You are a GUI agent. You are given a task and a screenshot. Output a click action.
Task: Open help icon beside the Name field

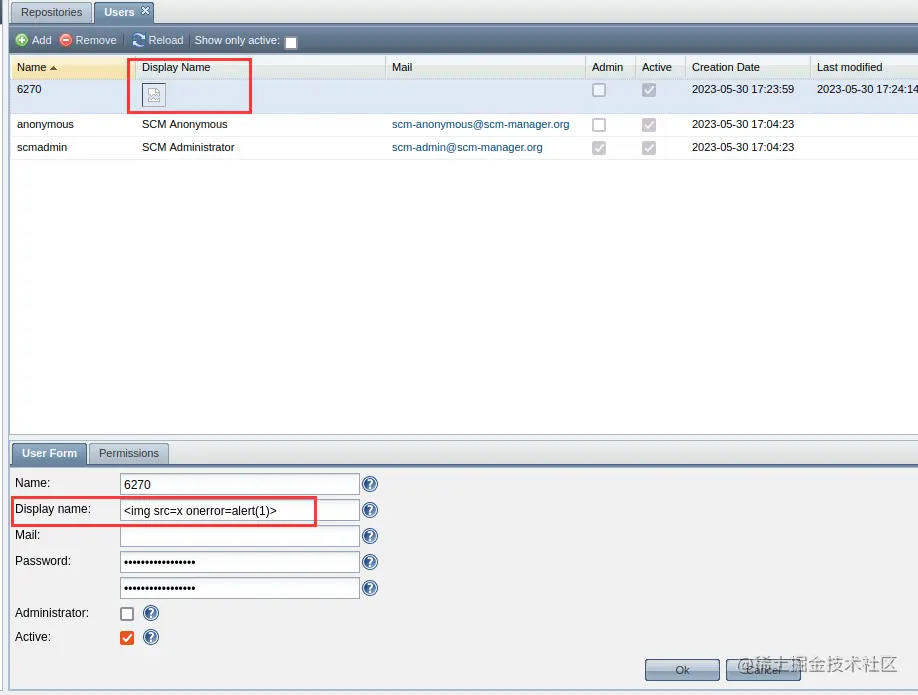[370, 484]
